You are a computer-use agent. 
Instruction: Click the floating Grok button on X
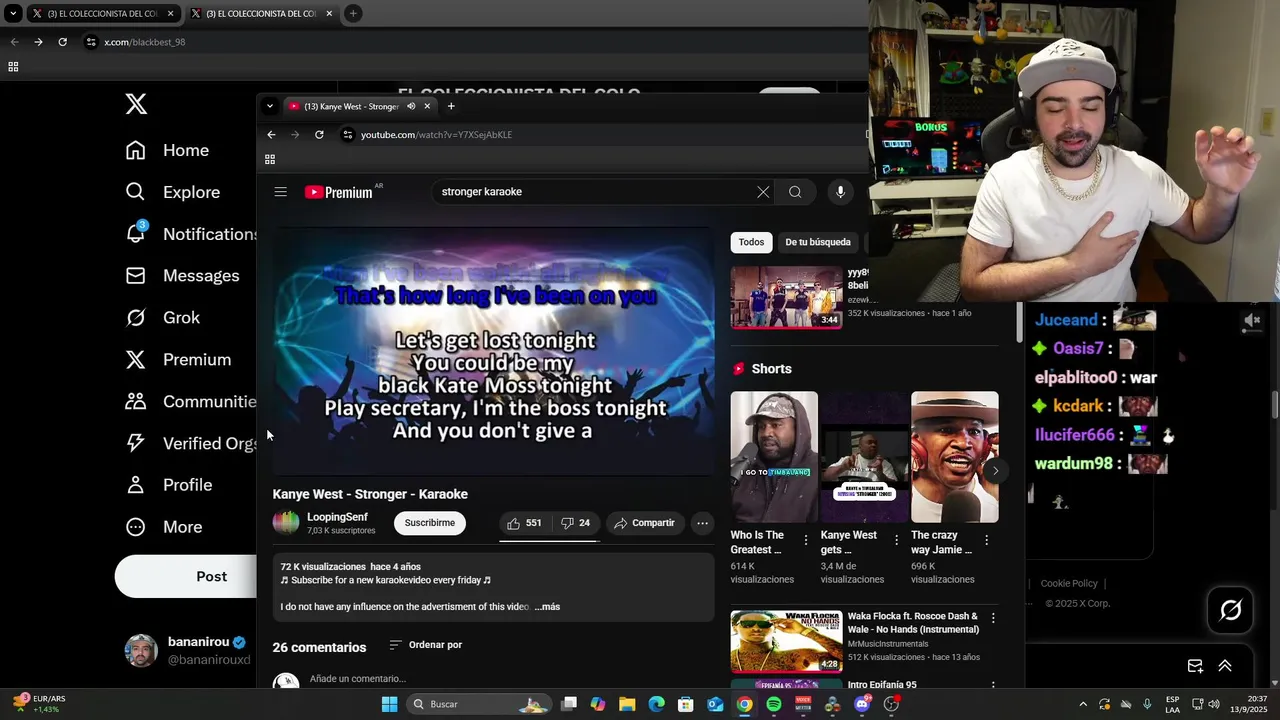click(x=1230, y=610)
